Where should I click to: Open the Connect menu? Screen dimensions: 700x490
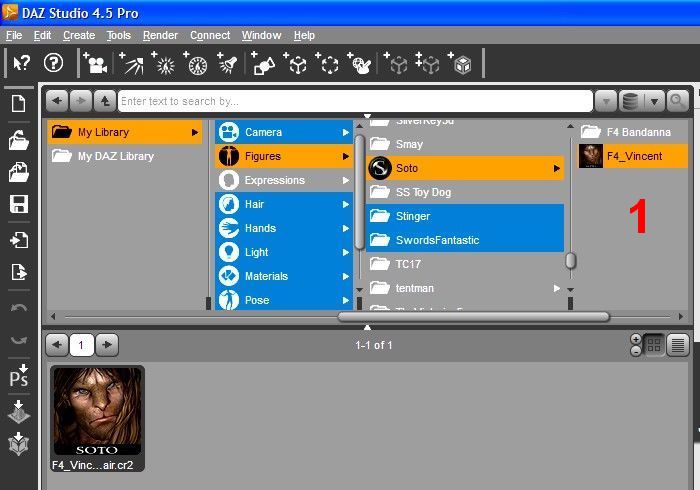coord(210,35)
